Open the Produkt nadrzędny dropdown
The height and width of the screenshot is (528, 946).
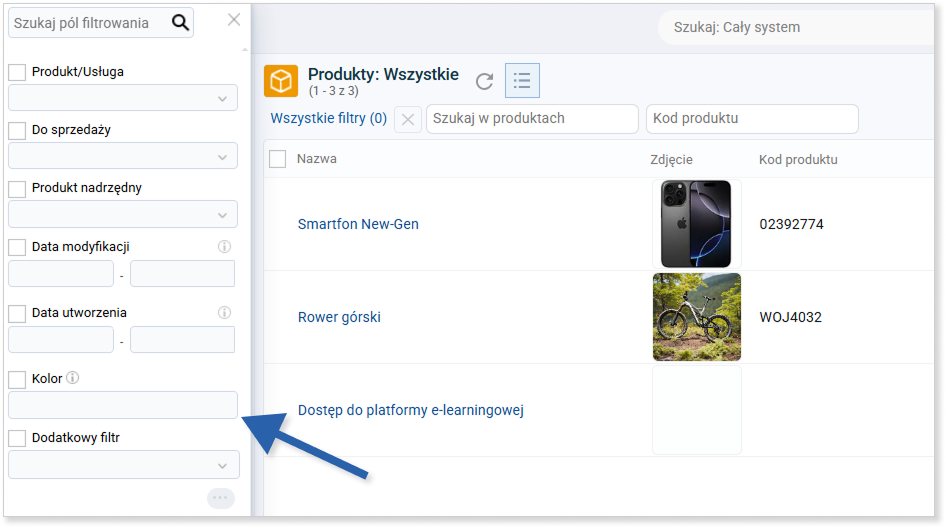123,214
